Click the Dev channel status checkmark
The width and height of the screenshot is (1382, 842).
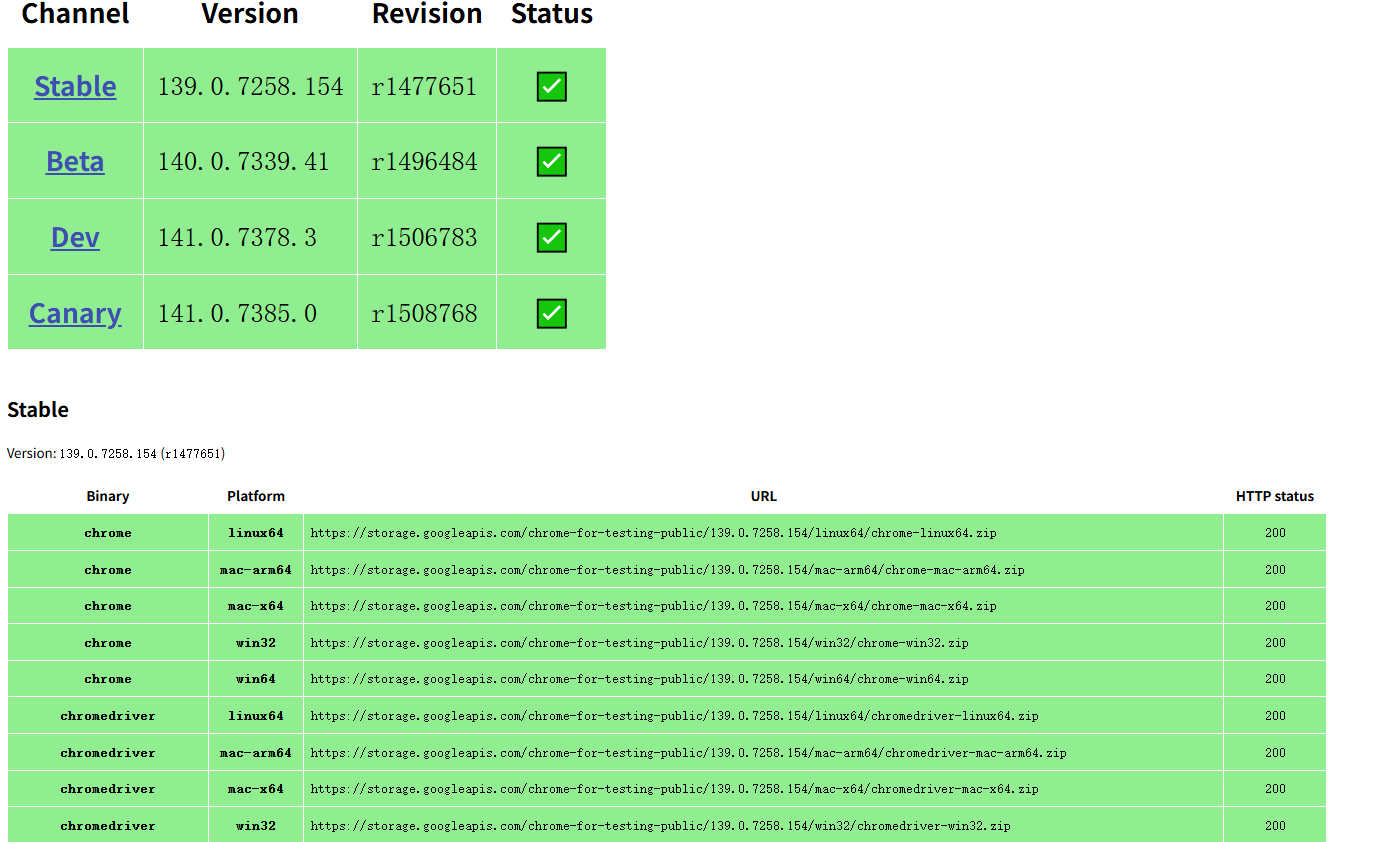pyautogui.click(x=551, y=237)
